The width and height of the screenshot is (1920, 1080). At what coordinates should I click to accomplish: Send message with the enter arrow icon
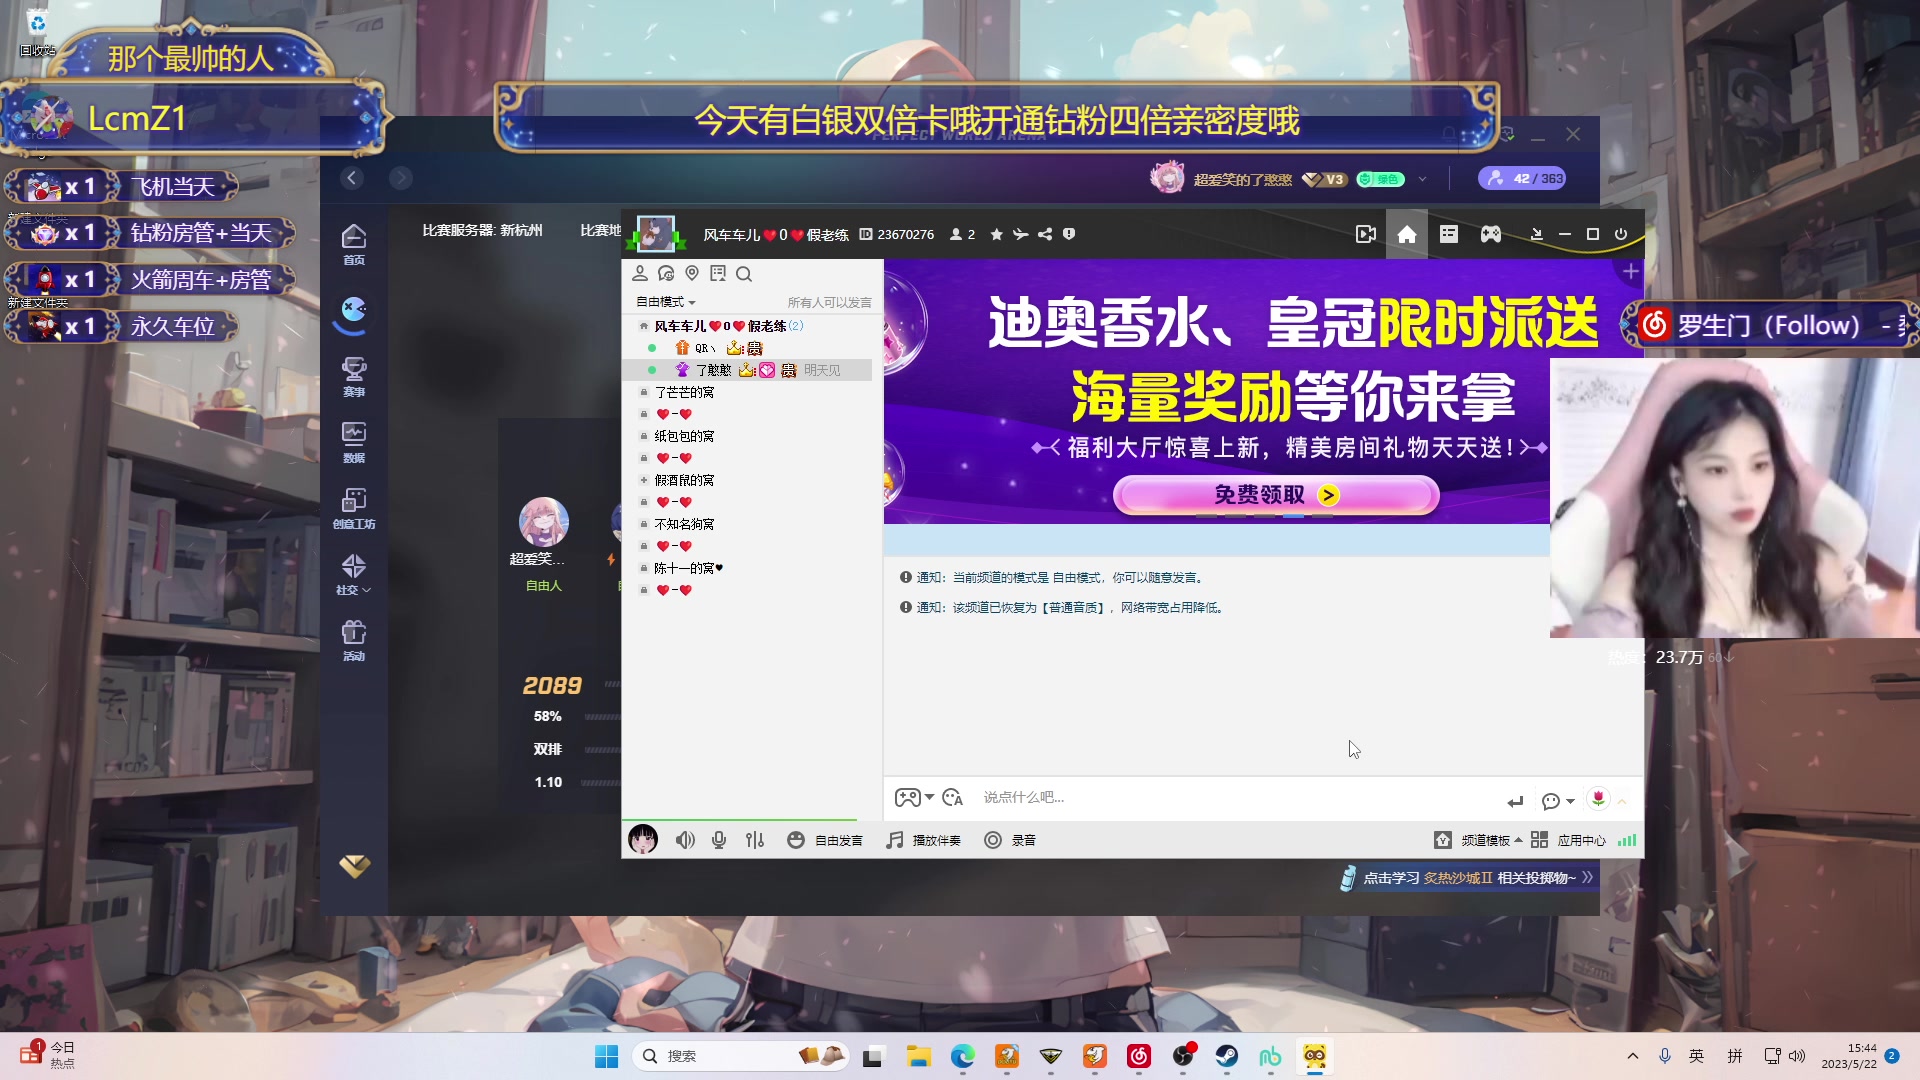tap(1515, 801)
